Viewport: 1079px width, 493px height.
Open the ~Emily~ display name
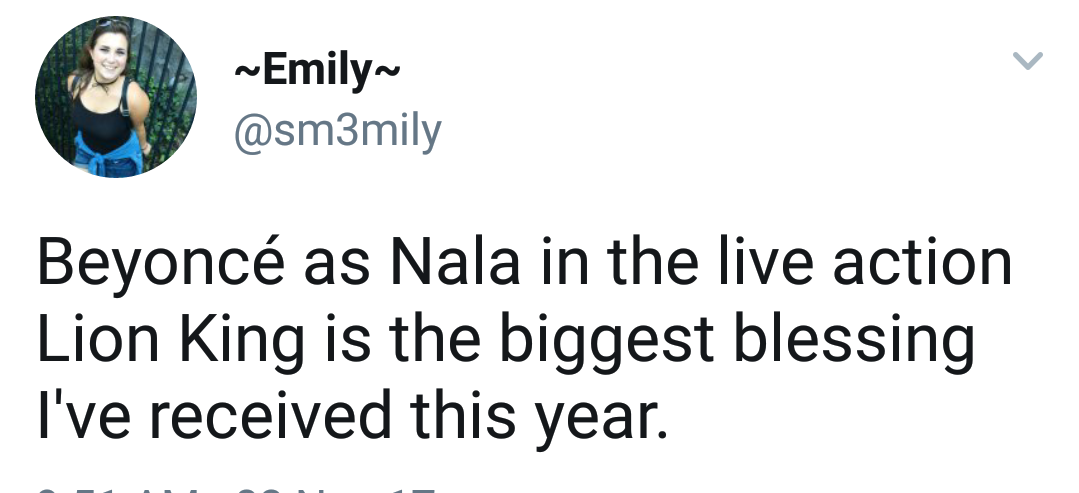tap(317, 70)
